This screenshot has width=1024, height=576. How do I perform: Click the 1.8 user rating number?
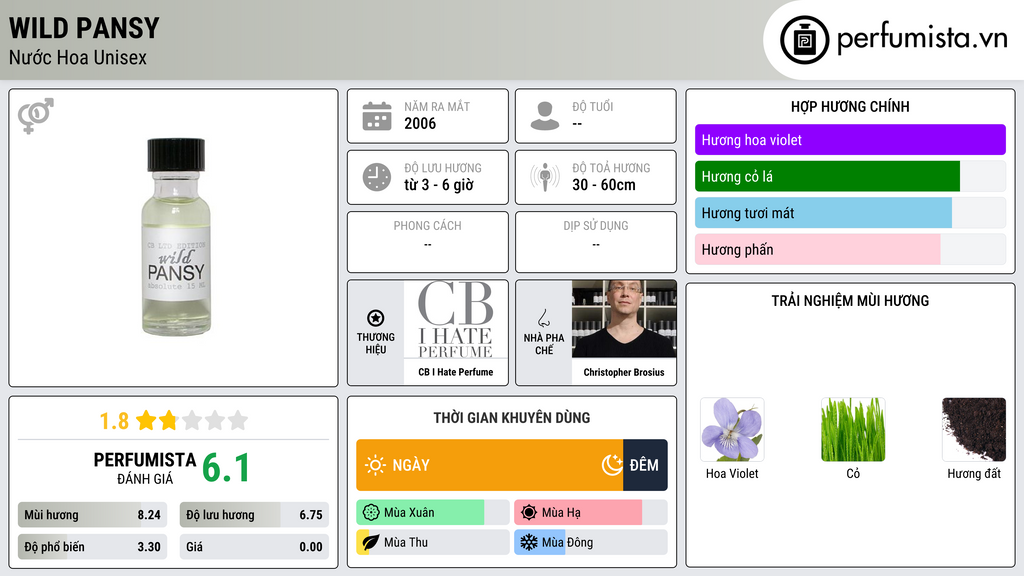114,421
